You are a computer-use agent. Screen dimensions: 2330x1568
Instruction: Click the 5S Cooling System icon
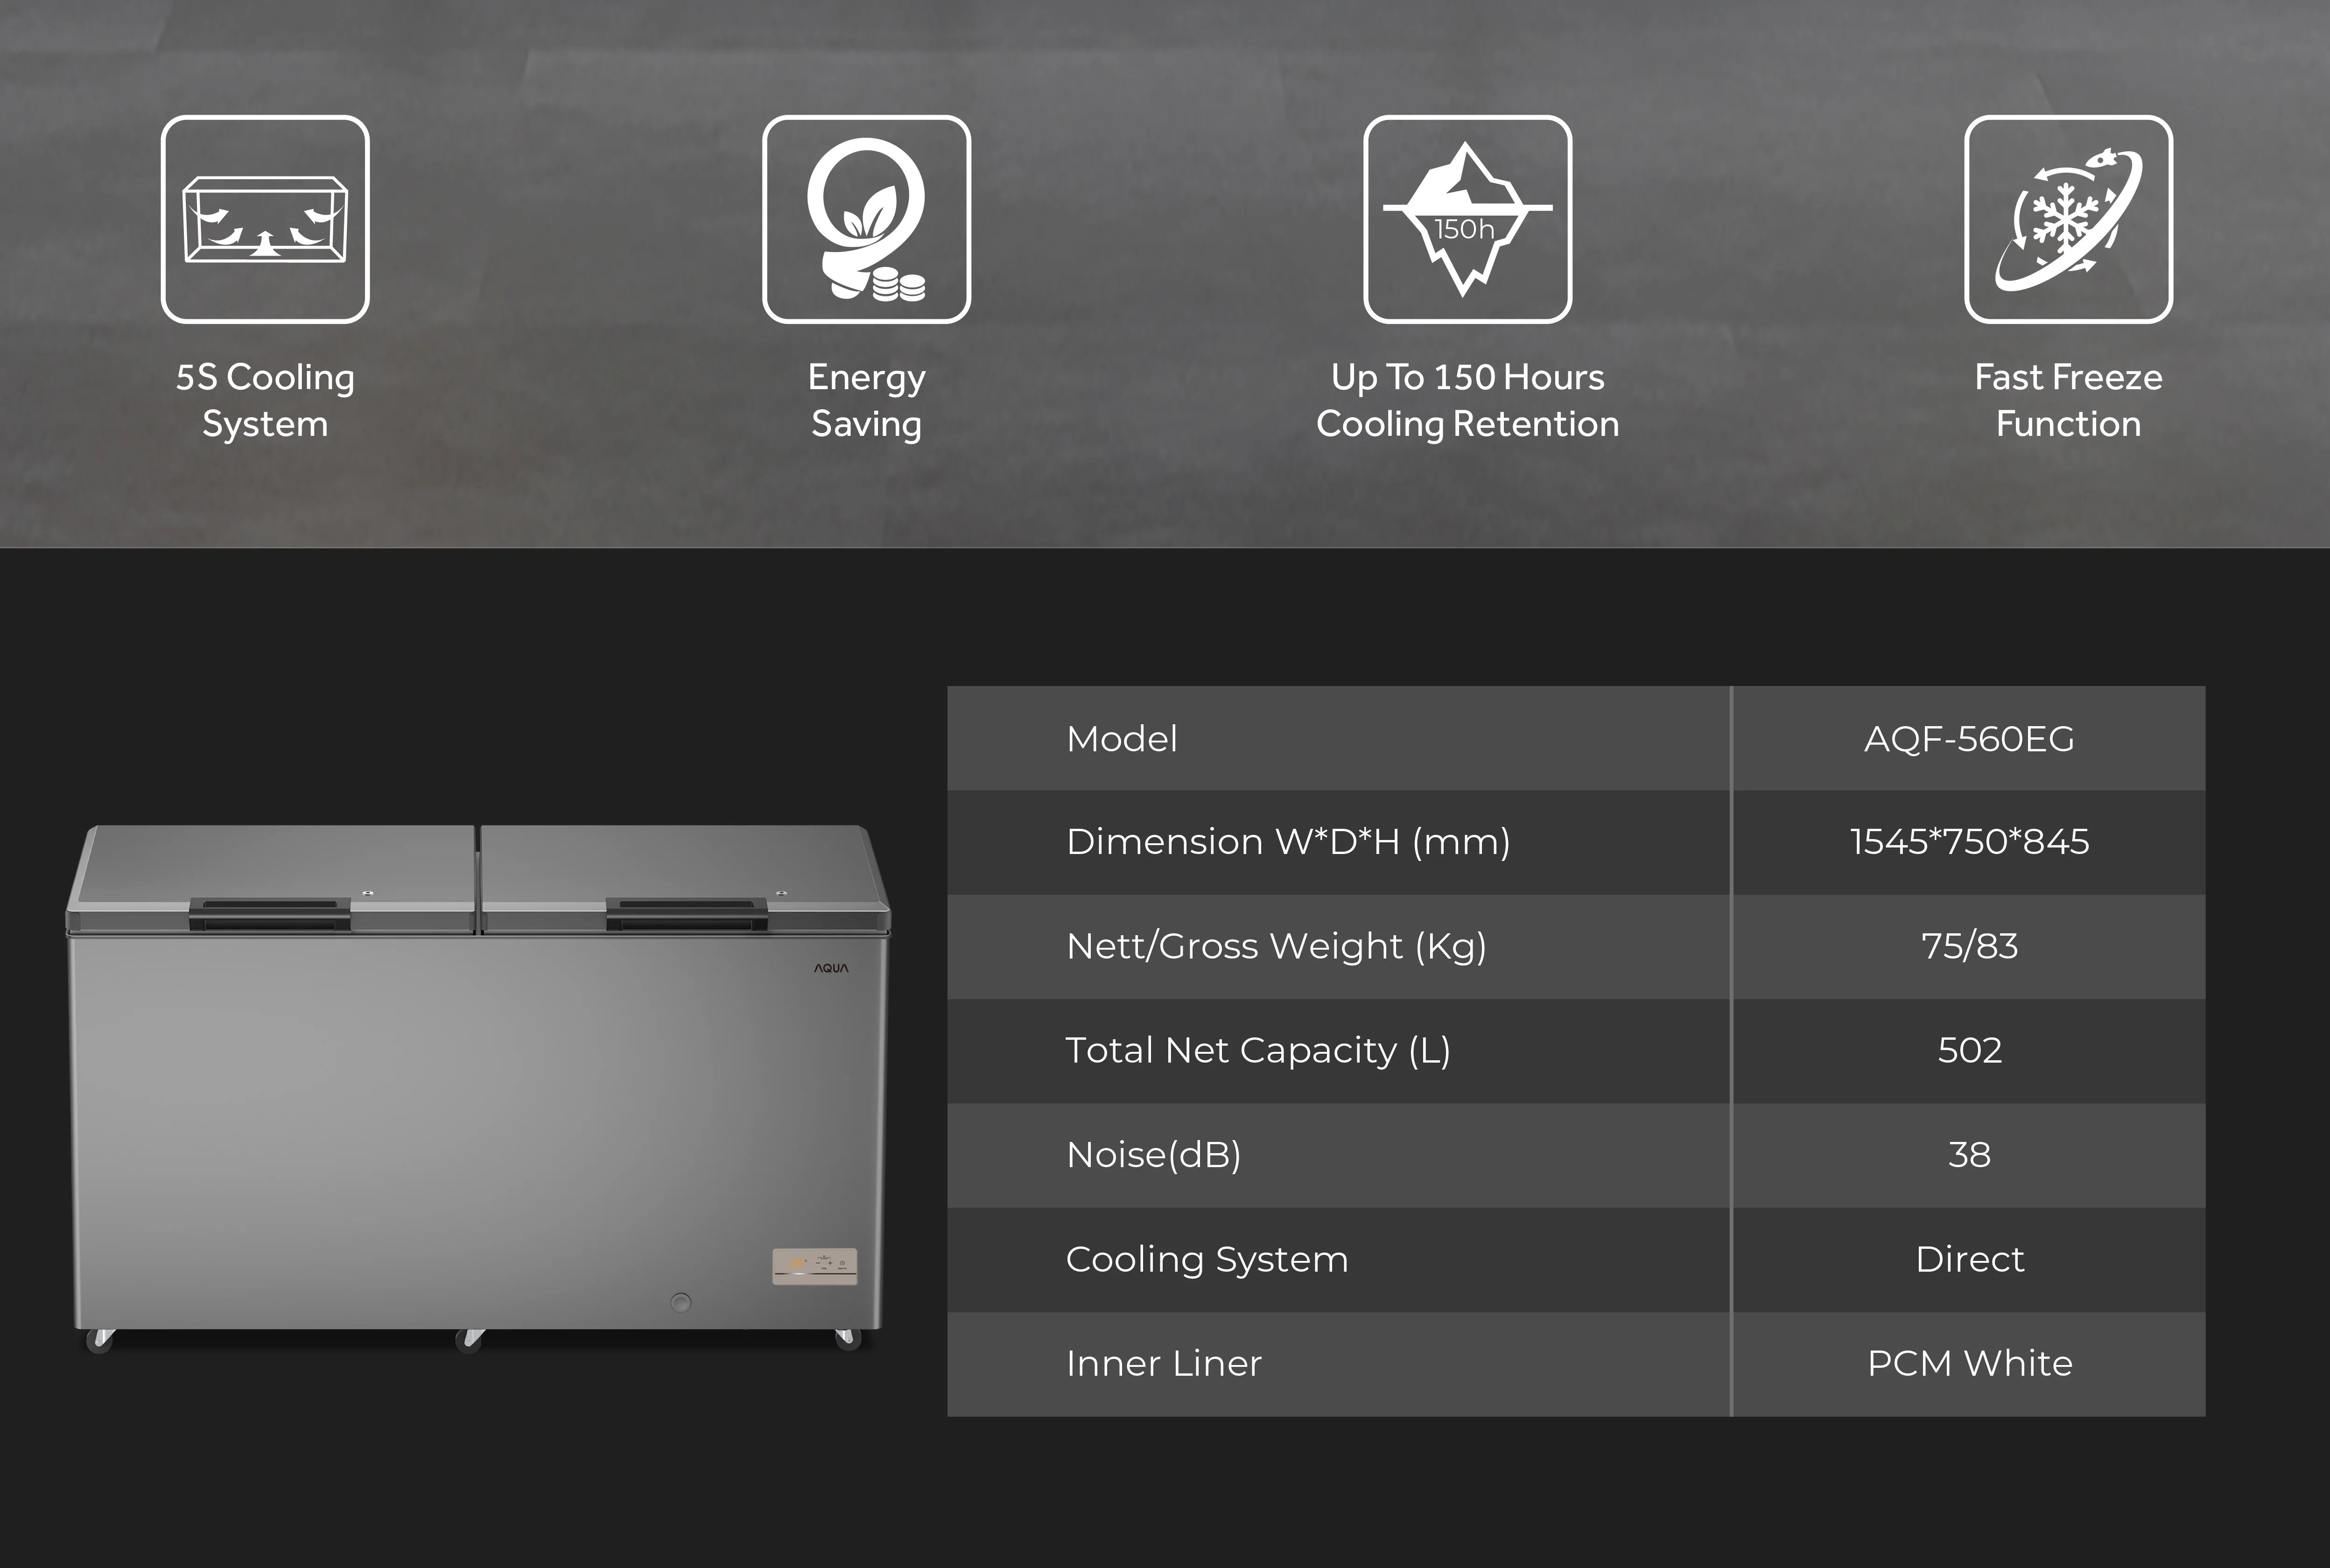[265, 219]
